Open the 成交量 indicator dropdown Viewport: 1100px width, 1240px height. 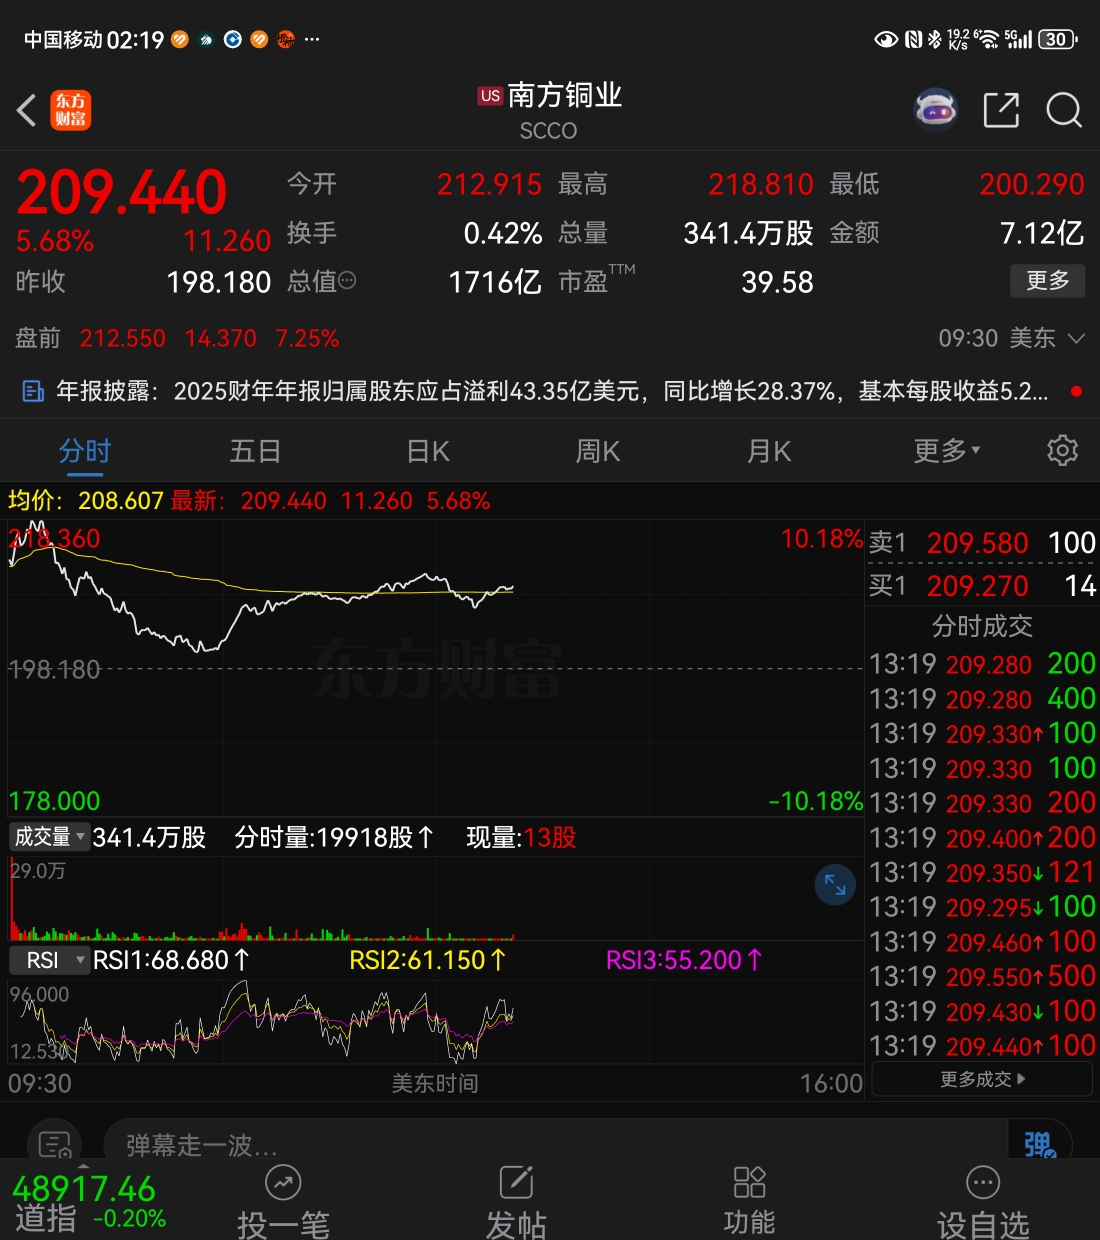pyautogui.click(x=49, y=836)
